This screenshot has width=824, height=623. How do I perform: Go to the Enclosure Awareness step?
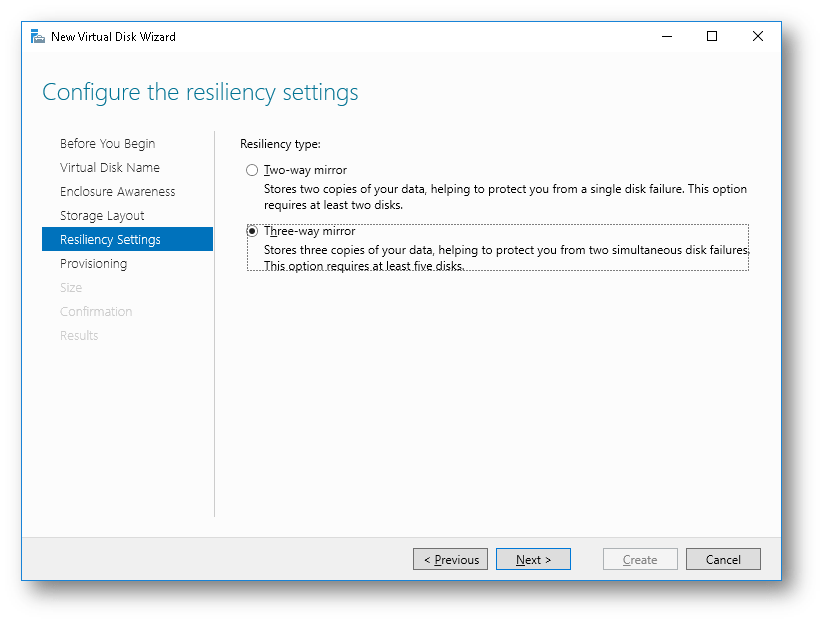pyautogui.click(x=117, y=191)
